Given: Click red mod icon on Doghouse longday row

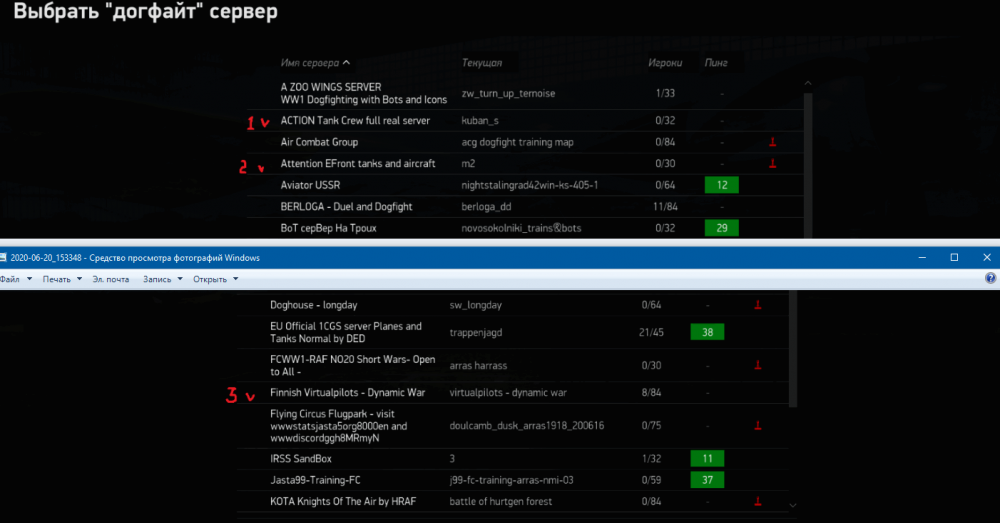Looking at the screenshot, I should pyautogui.click(x=758, y=305).
